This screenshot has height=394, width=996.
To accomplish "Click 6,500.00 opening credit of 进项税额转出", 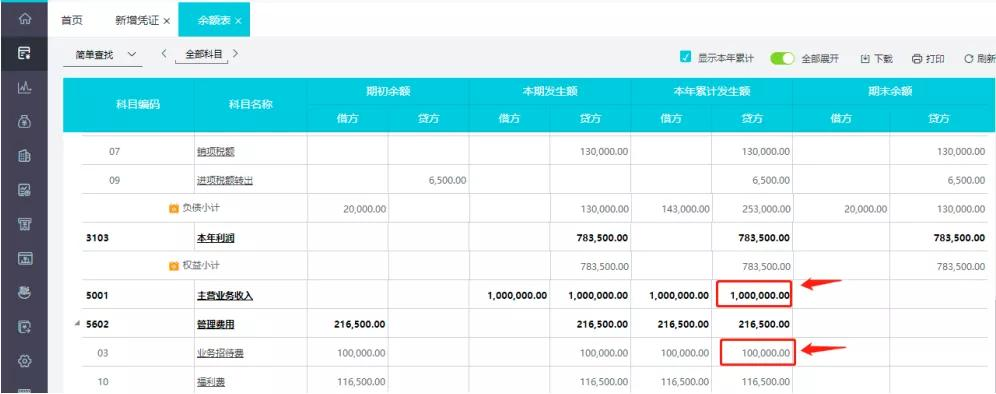I will pos(448,180).
